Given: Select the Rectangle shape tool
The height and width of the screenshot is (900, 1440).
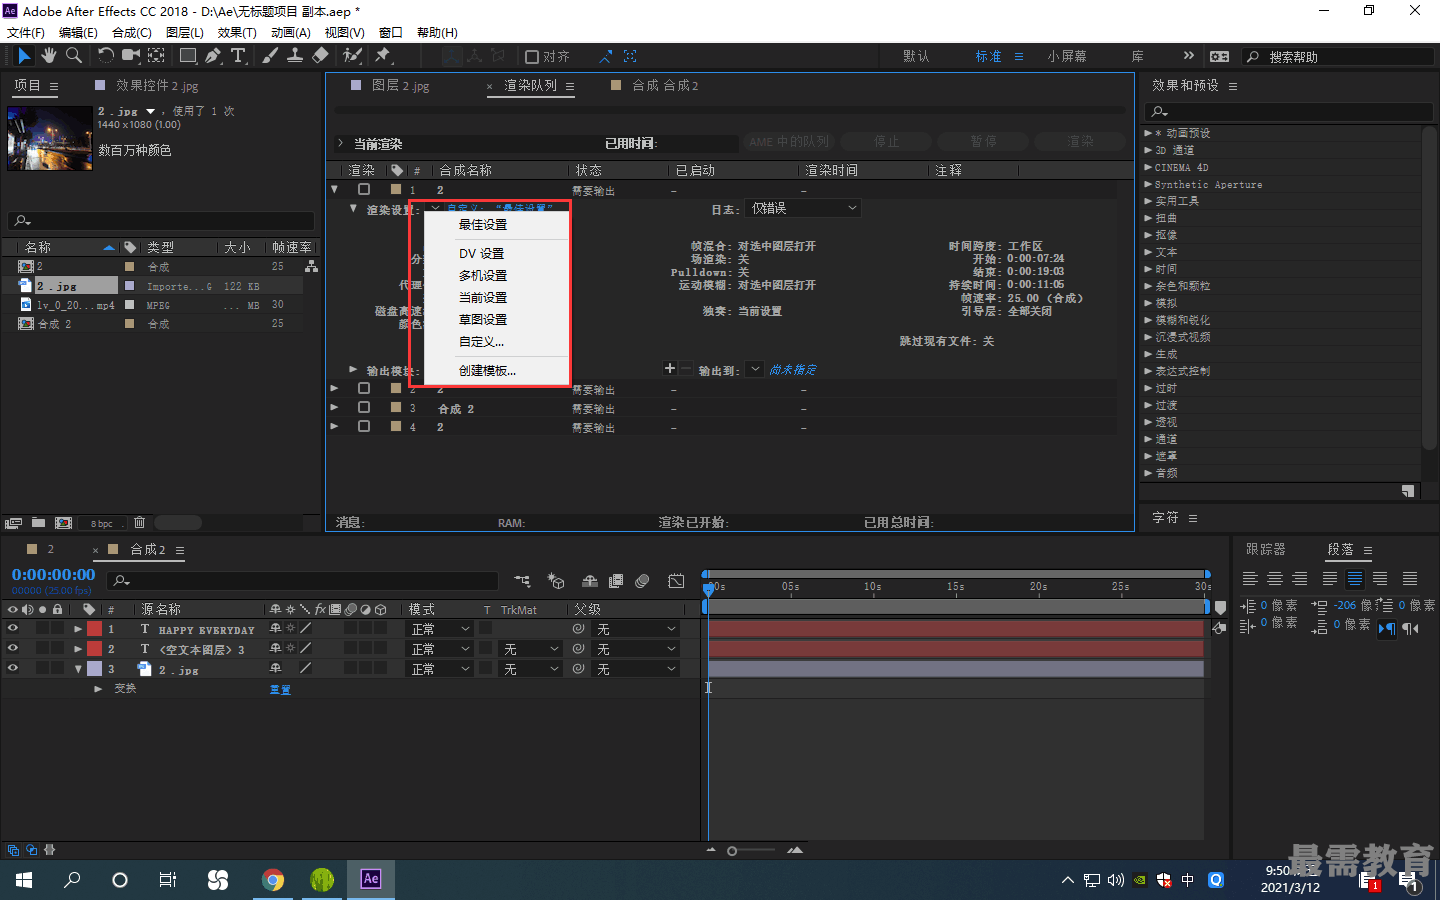Looking at the screenshot, I should coord(188,56).
